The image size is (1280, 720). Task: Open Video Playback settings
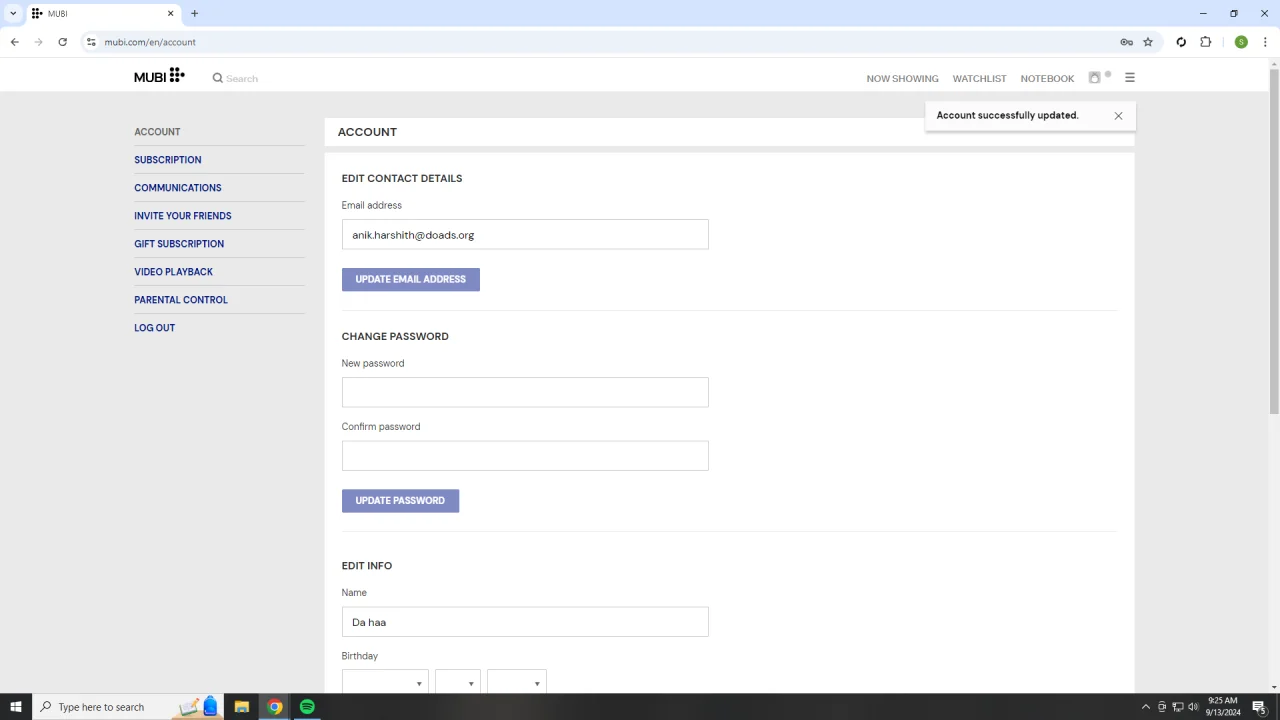click(x=174, y=272)
